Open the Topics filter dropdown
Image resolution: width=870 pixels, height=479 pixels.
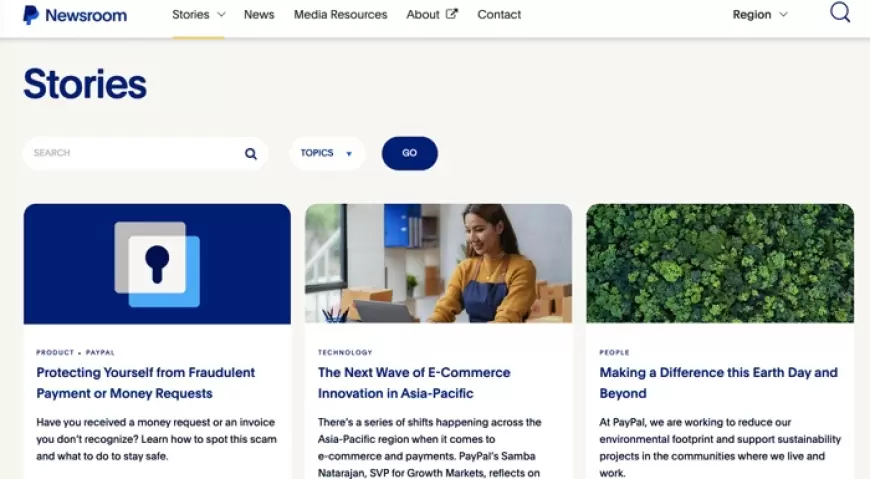point(327,153)
